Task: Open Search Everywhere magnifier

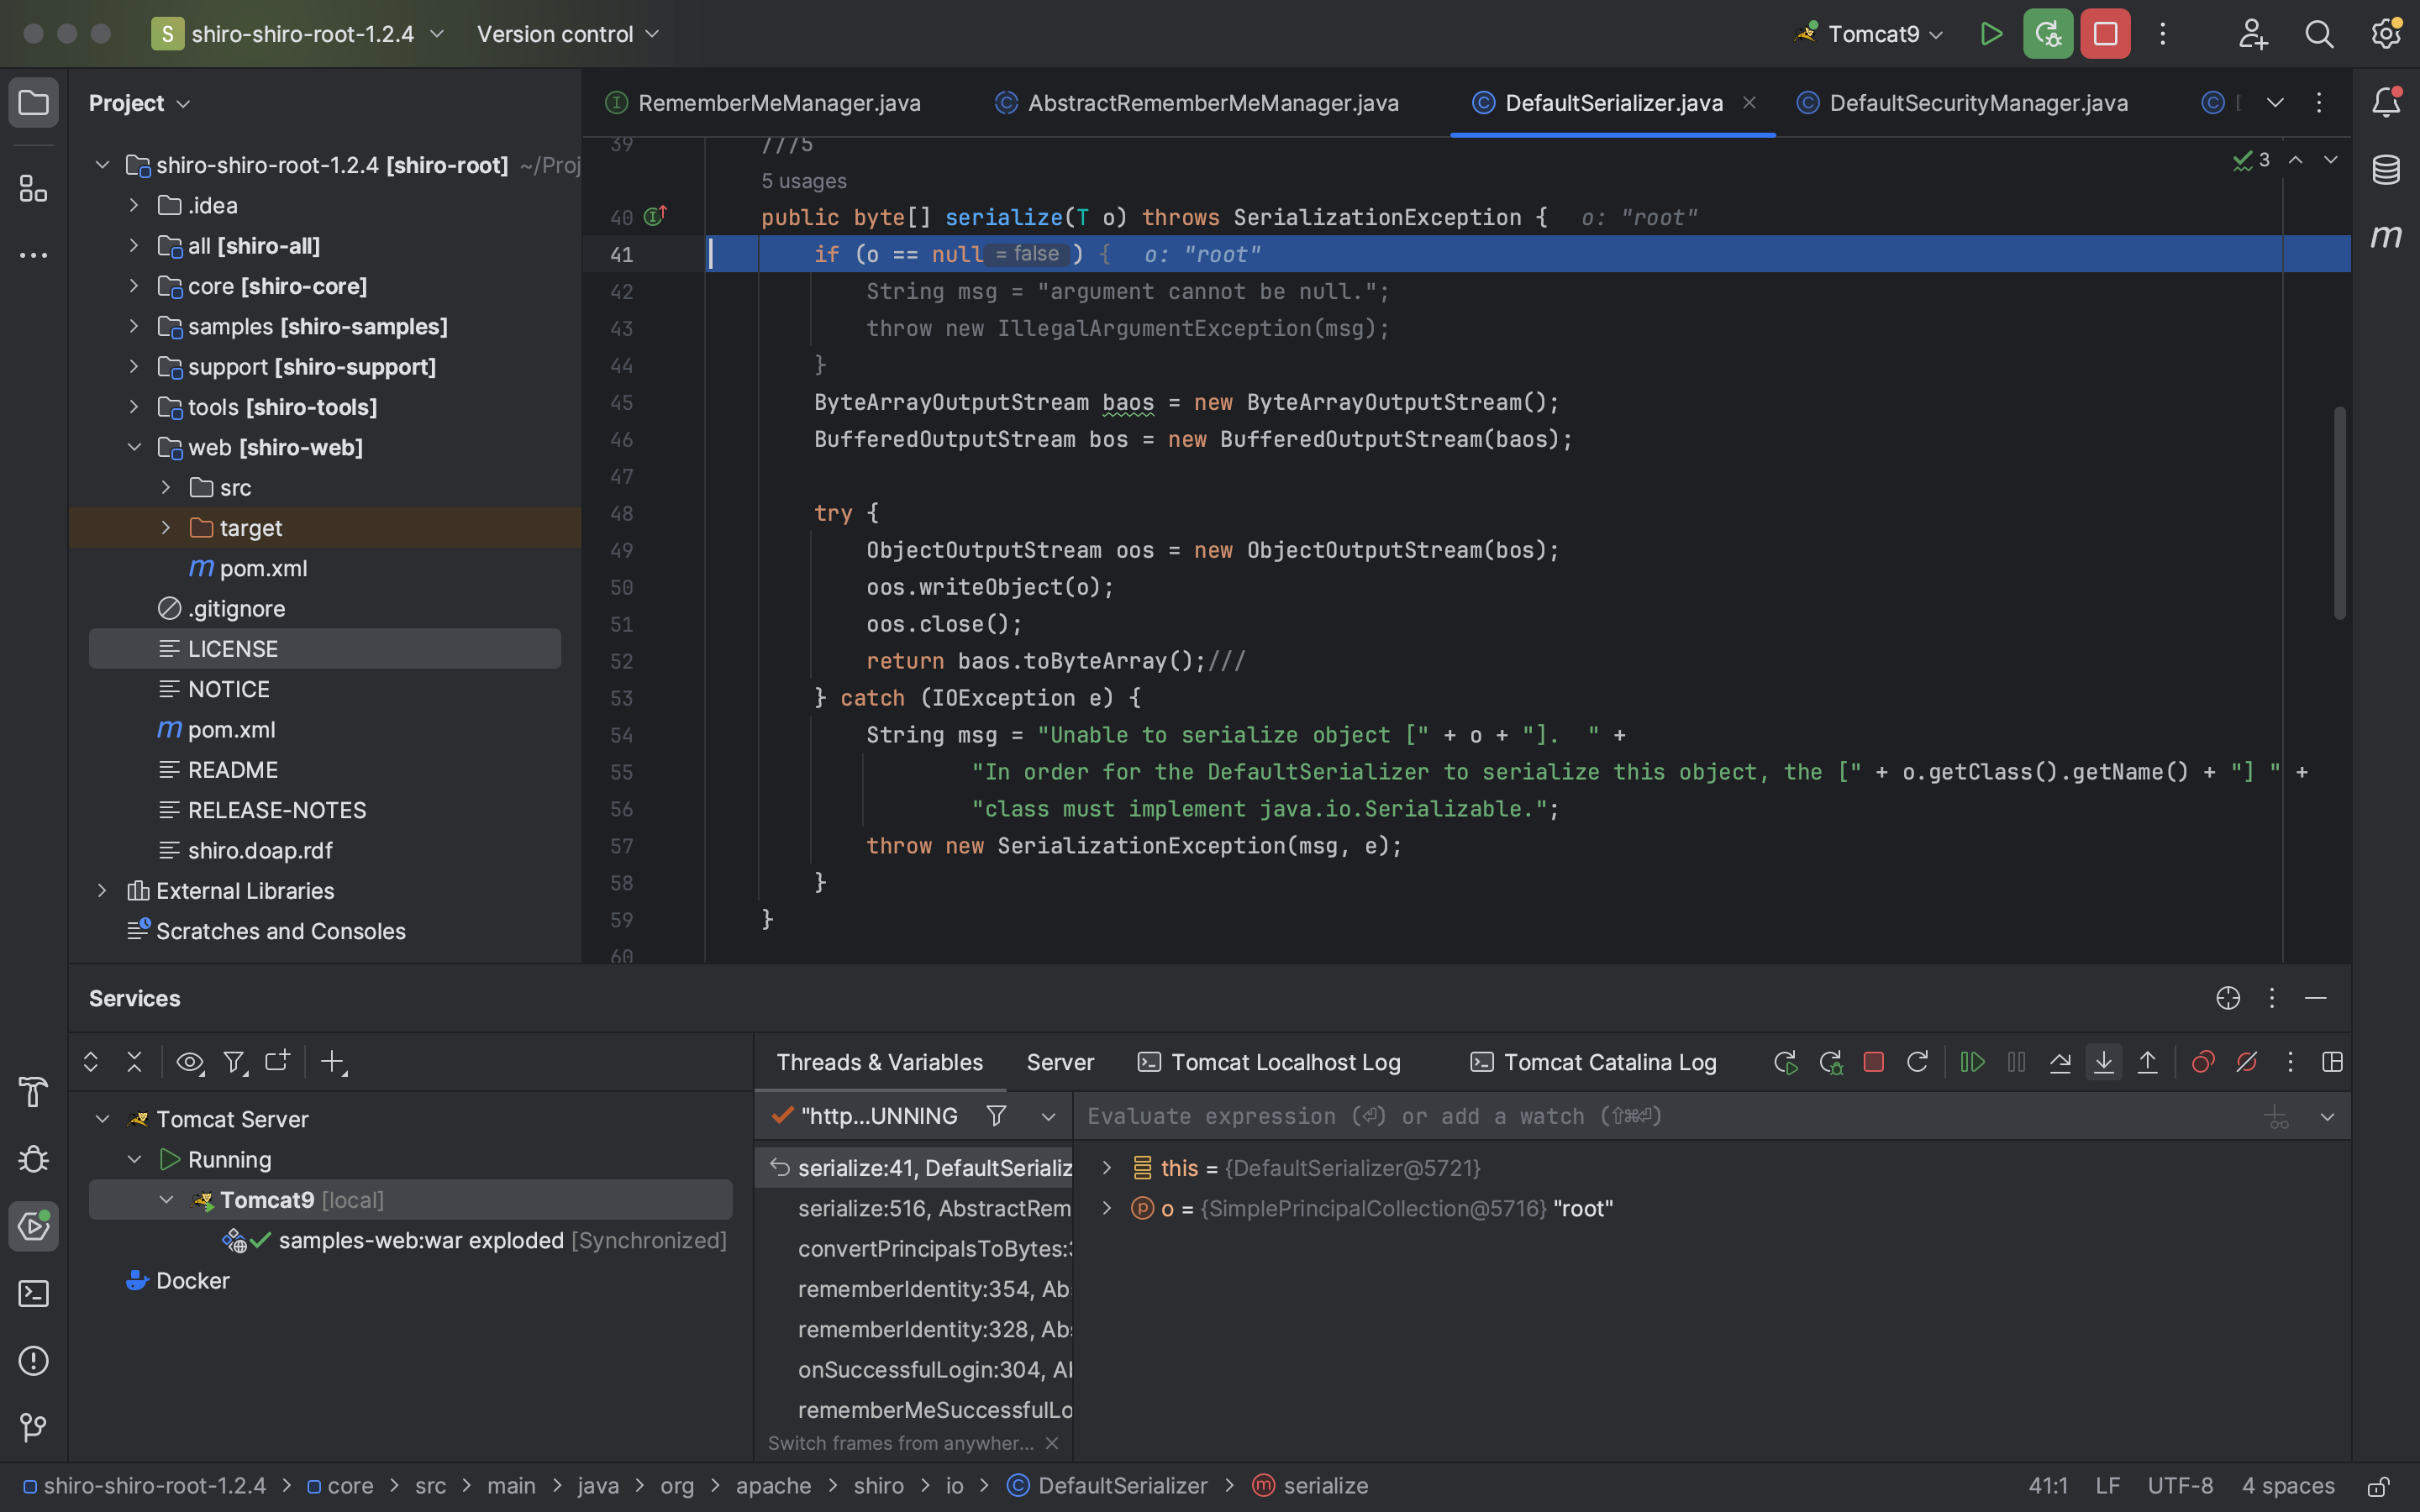Action: click(2319, 34)
